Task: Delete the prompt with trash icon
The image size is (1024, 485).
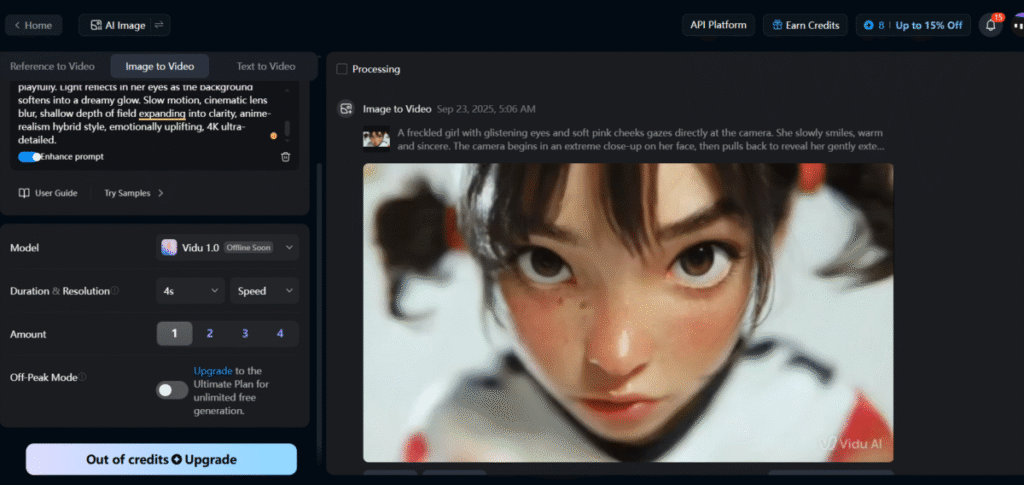Action: tap(285, 157)
